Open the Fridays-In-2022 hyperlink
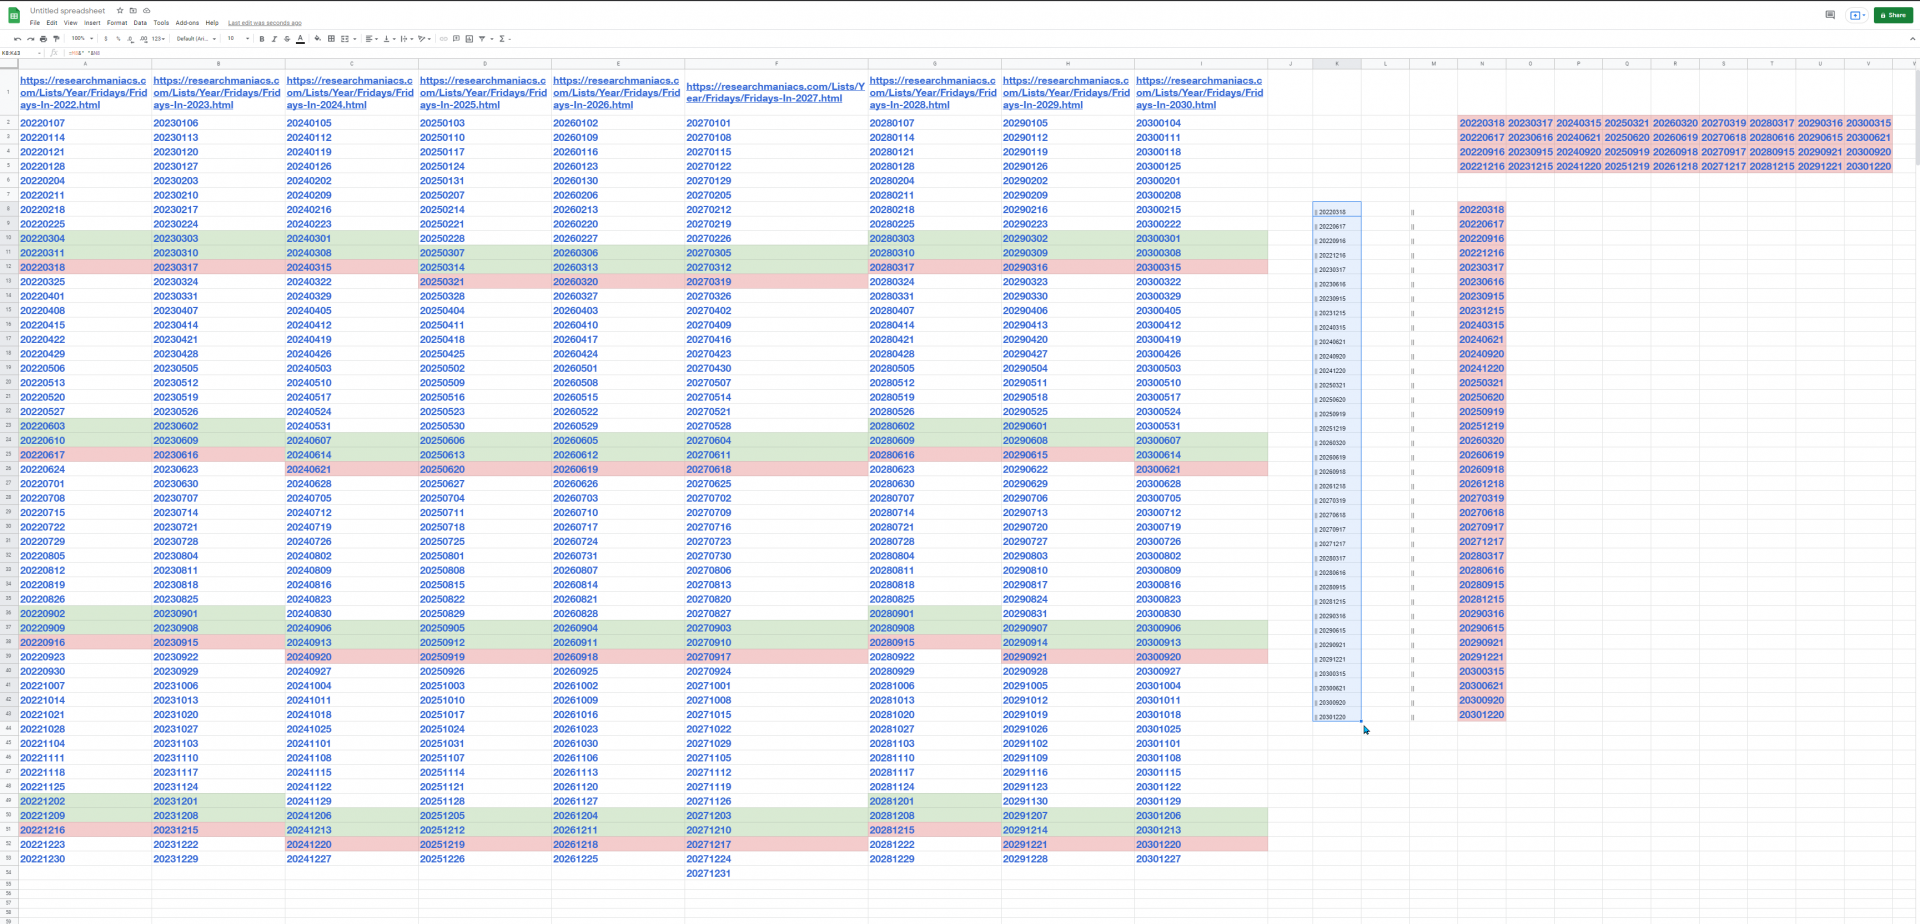 [84, 93]
